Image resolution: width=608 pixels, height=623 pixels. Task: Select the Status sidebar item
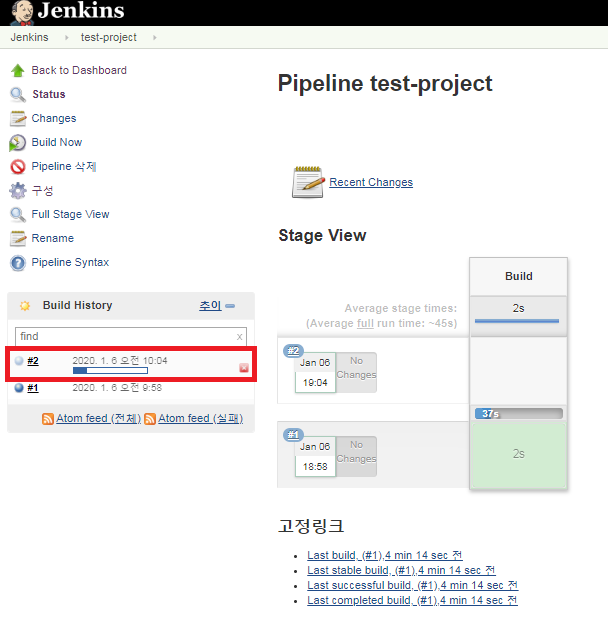tap(49, 94)
